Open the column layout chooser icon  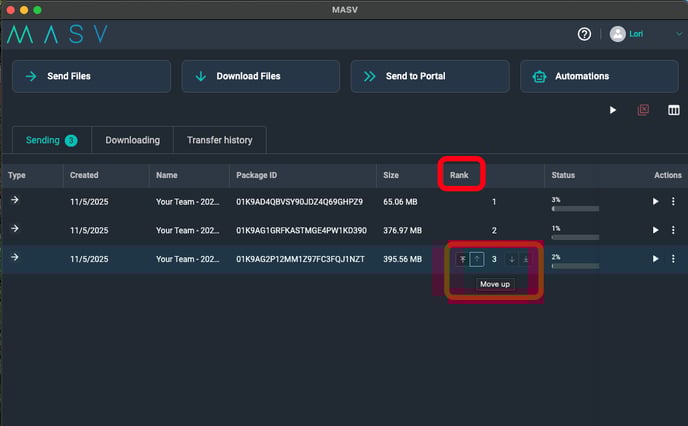point(674,110)
